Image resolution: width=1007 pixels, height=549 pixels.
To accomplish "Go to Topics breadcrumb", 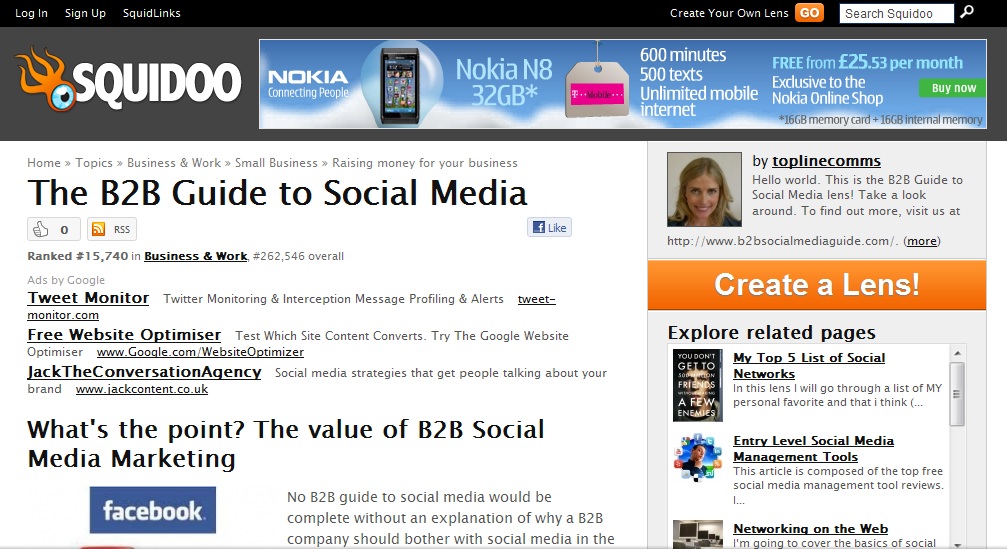I will click(94, 163).
